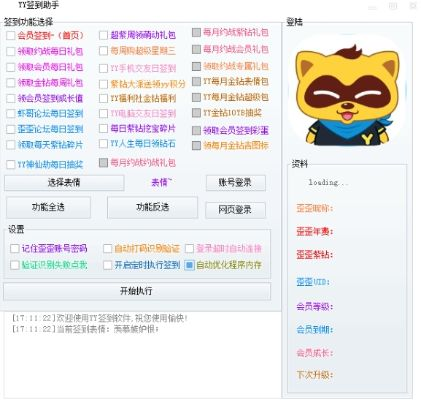Click the purple 表情~ label
The height and width of the screenshot is (400, 421).
coord(161,182)
